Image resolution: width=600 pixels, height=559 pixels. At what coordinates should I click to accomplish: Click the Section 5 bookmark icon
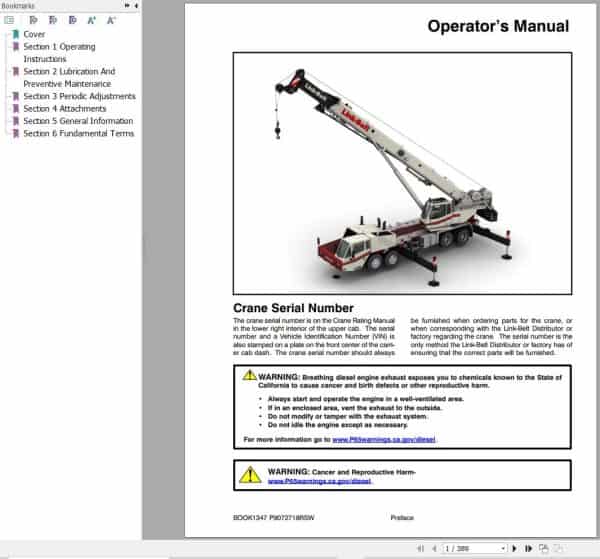point(16,121)
